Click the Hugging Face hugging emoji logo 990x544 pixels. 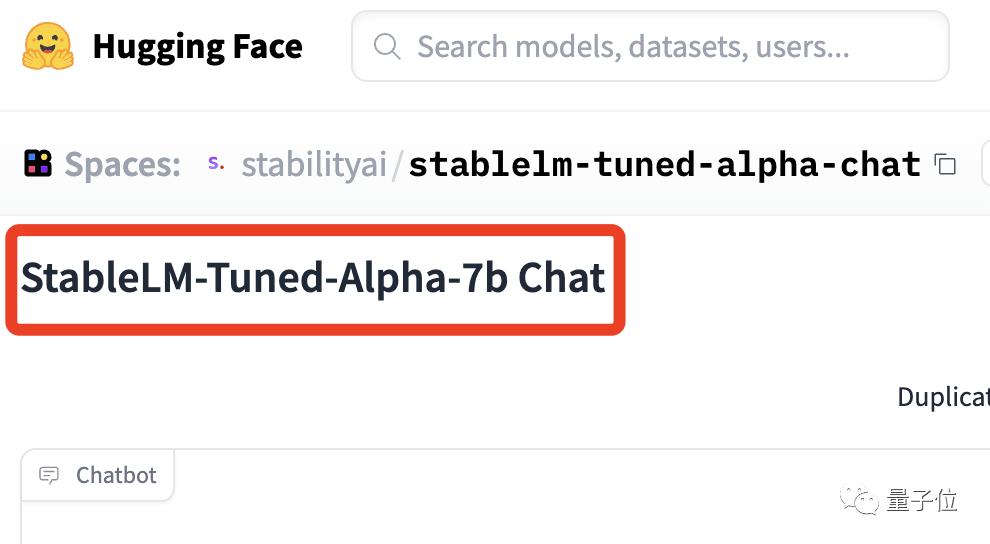48,46
